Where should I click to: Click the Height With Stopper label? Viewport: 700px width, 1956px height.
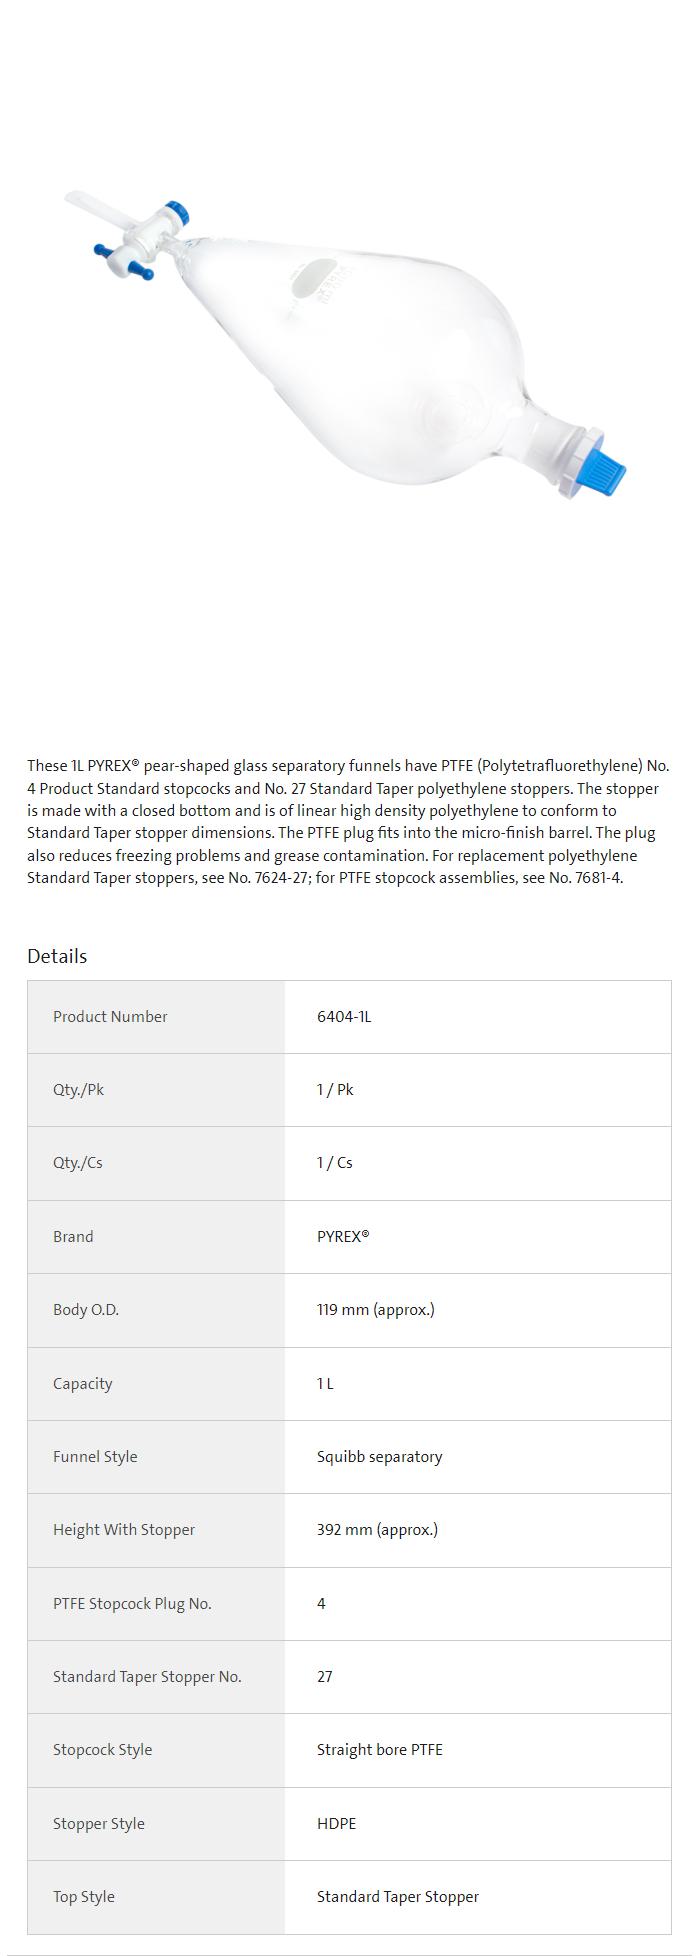tap(124, 1530)
